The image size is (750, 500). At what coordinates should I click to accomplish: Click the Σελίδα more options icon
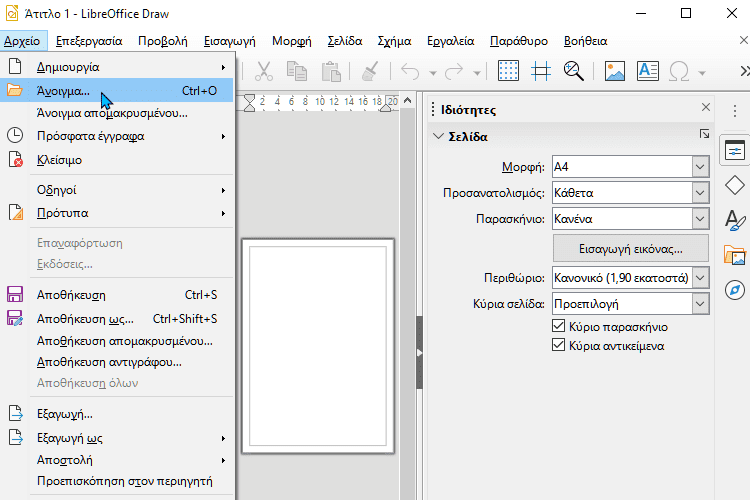704,134
